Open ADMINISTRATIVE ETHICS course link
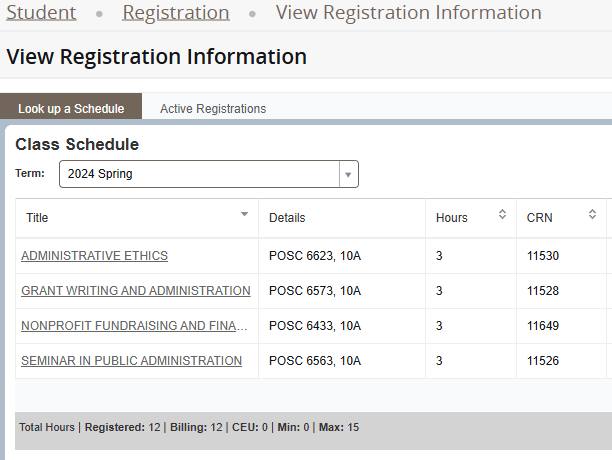The width and height of the screenshot is (612, 460). tap(94, 256)
